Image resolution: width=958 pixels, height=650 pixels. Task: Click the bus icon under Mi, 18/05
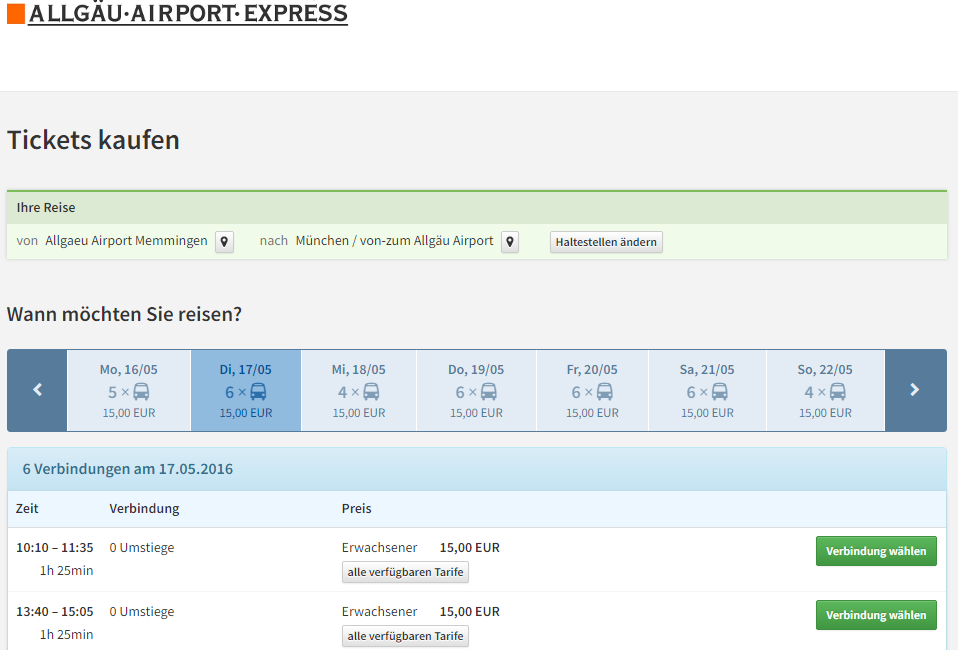pos(371,392)
